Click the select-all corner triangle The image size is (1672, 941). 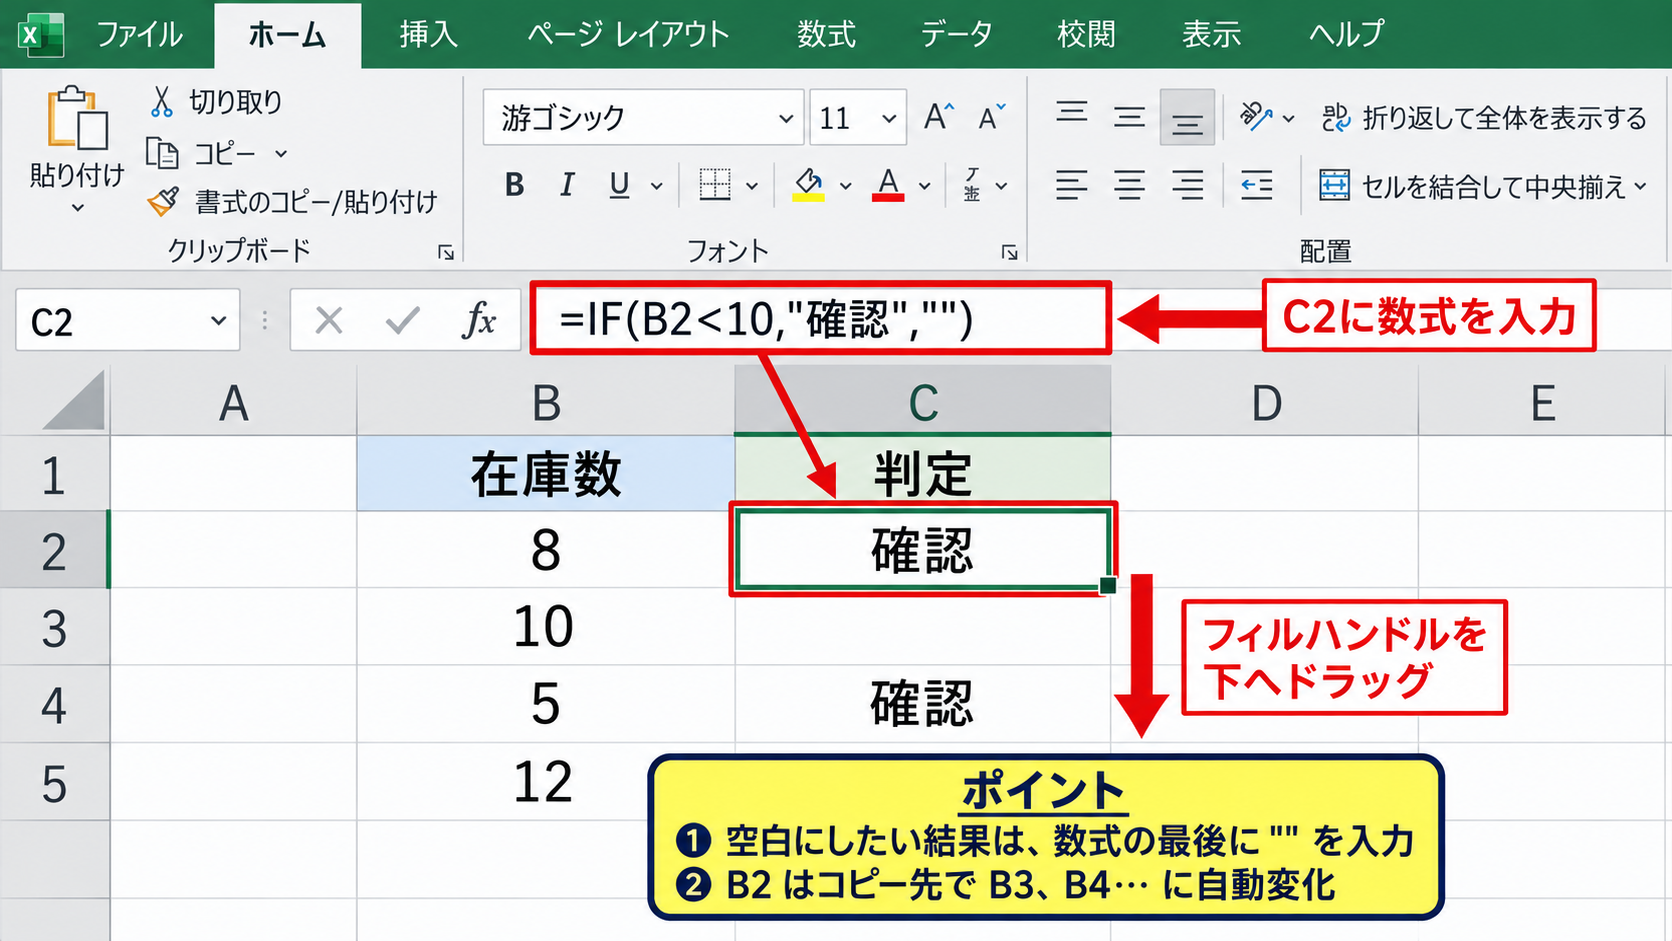[x=73, y=400]
